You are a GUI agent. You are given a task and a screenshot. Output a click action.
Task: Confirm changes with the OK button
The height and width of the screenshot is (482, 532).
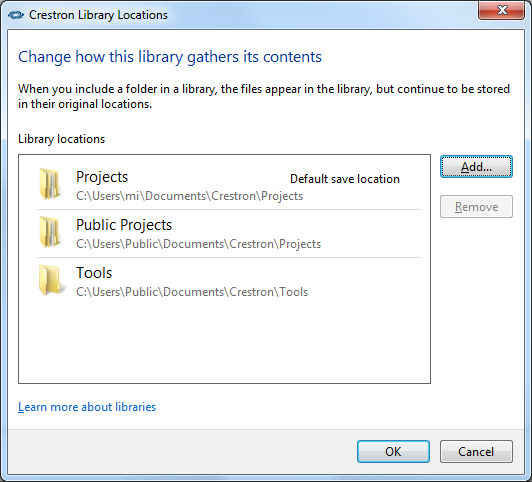[393, 451]
